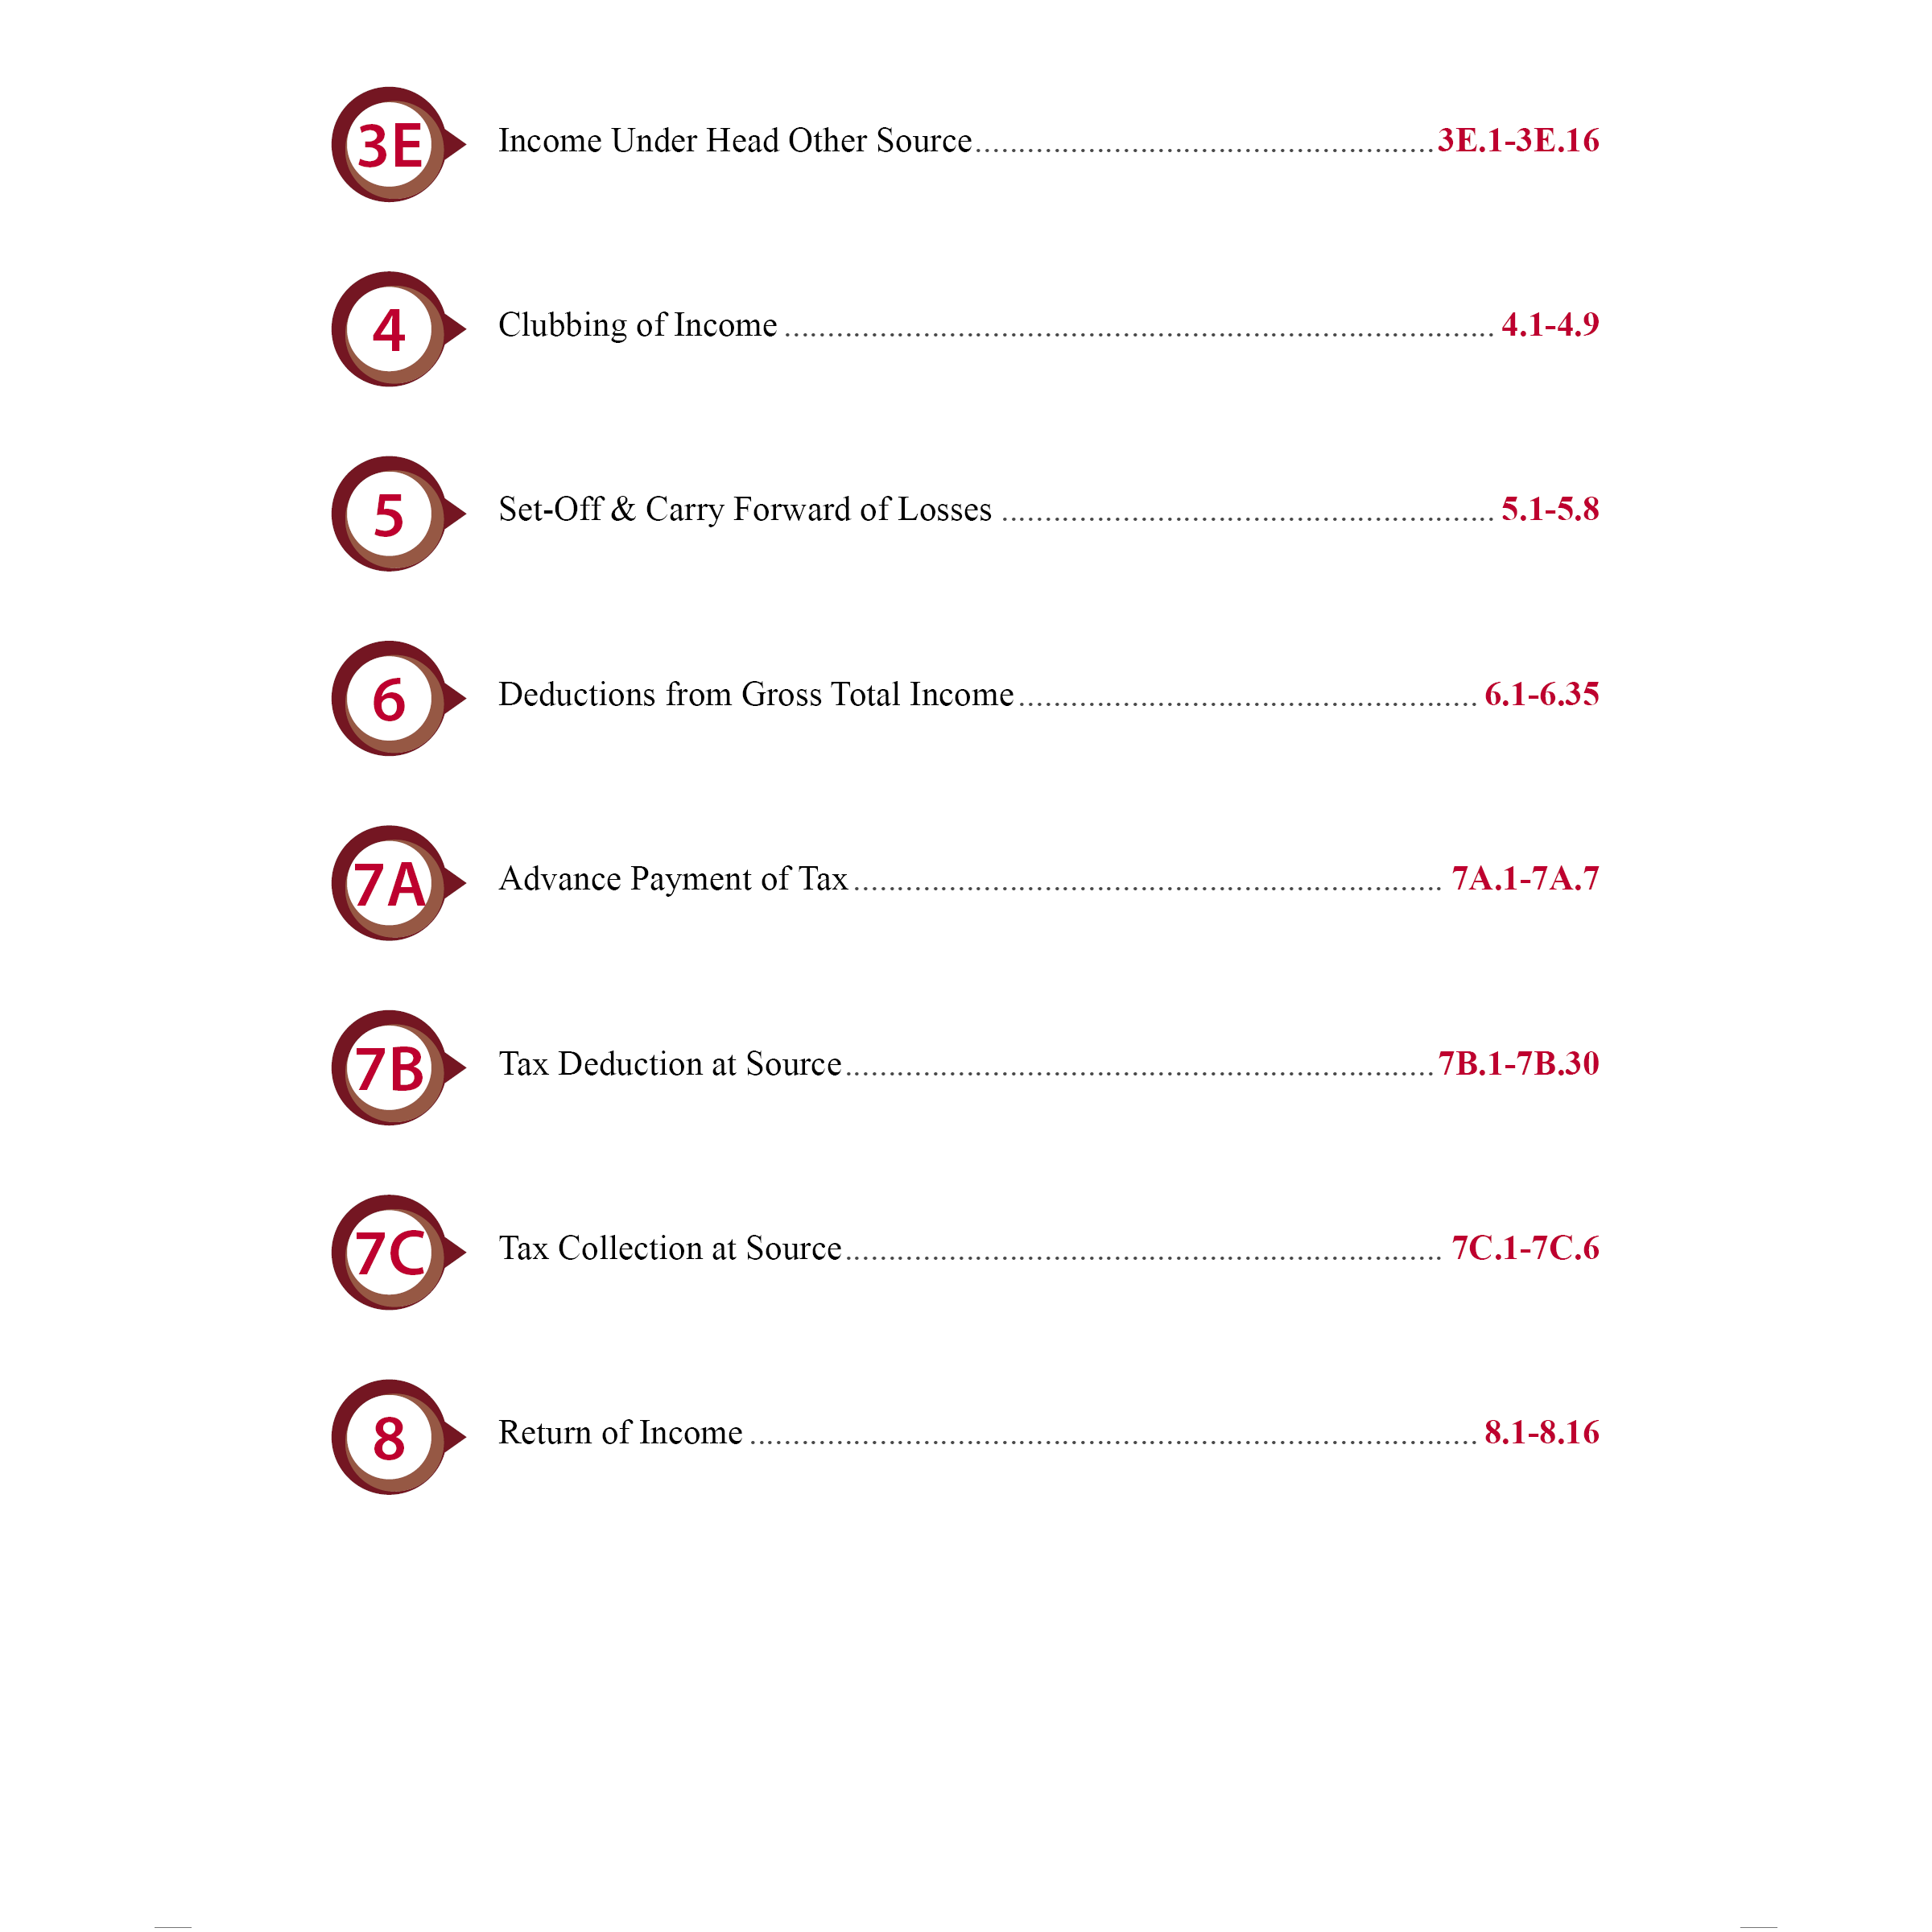Open the Clubbing of Income chapter
The image size is (1932, 1932).
[x=638, y=325]
